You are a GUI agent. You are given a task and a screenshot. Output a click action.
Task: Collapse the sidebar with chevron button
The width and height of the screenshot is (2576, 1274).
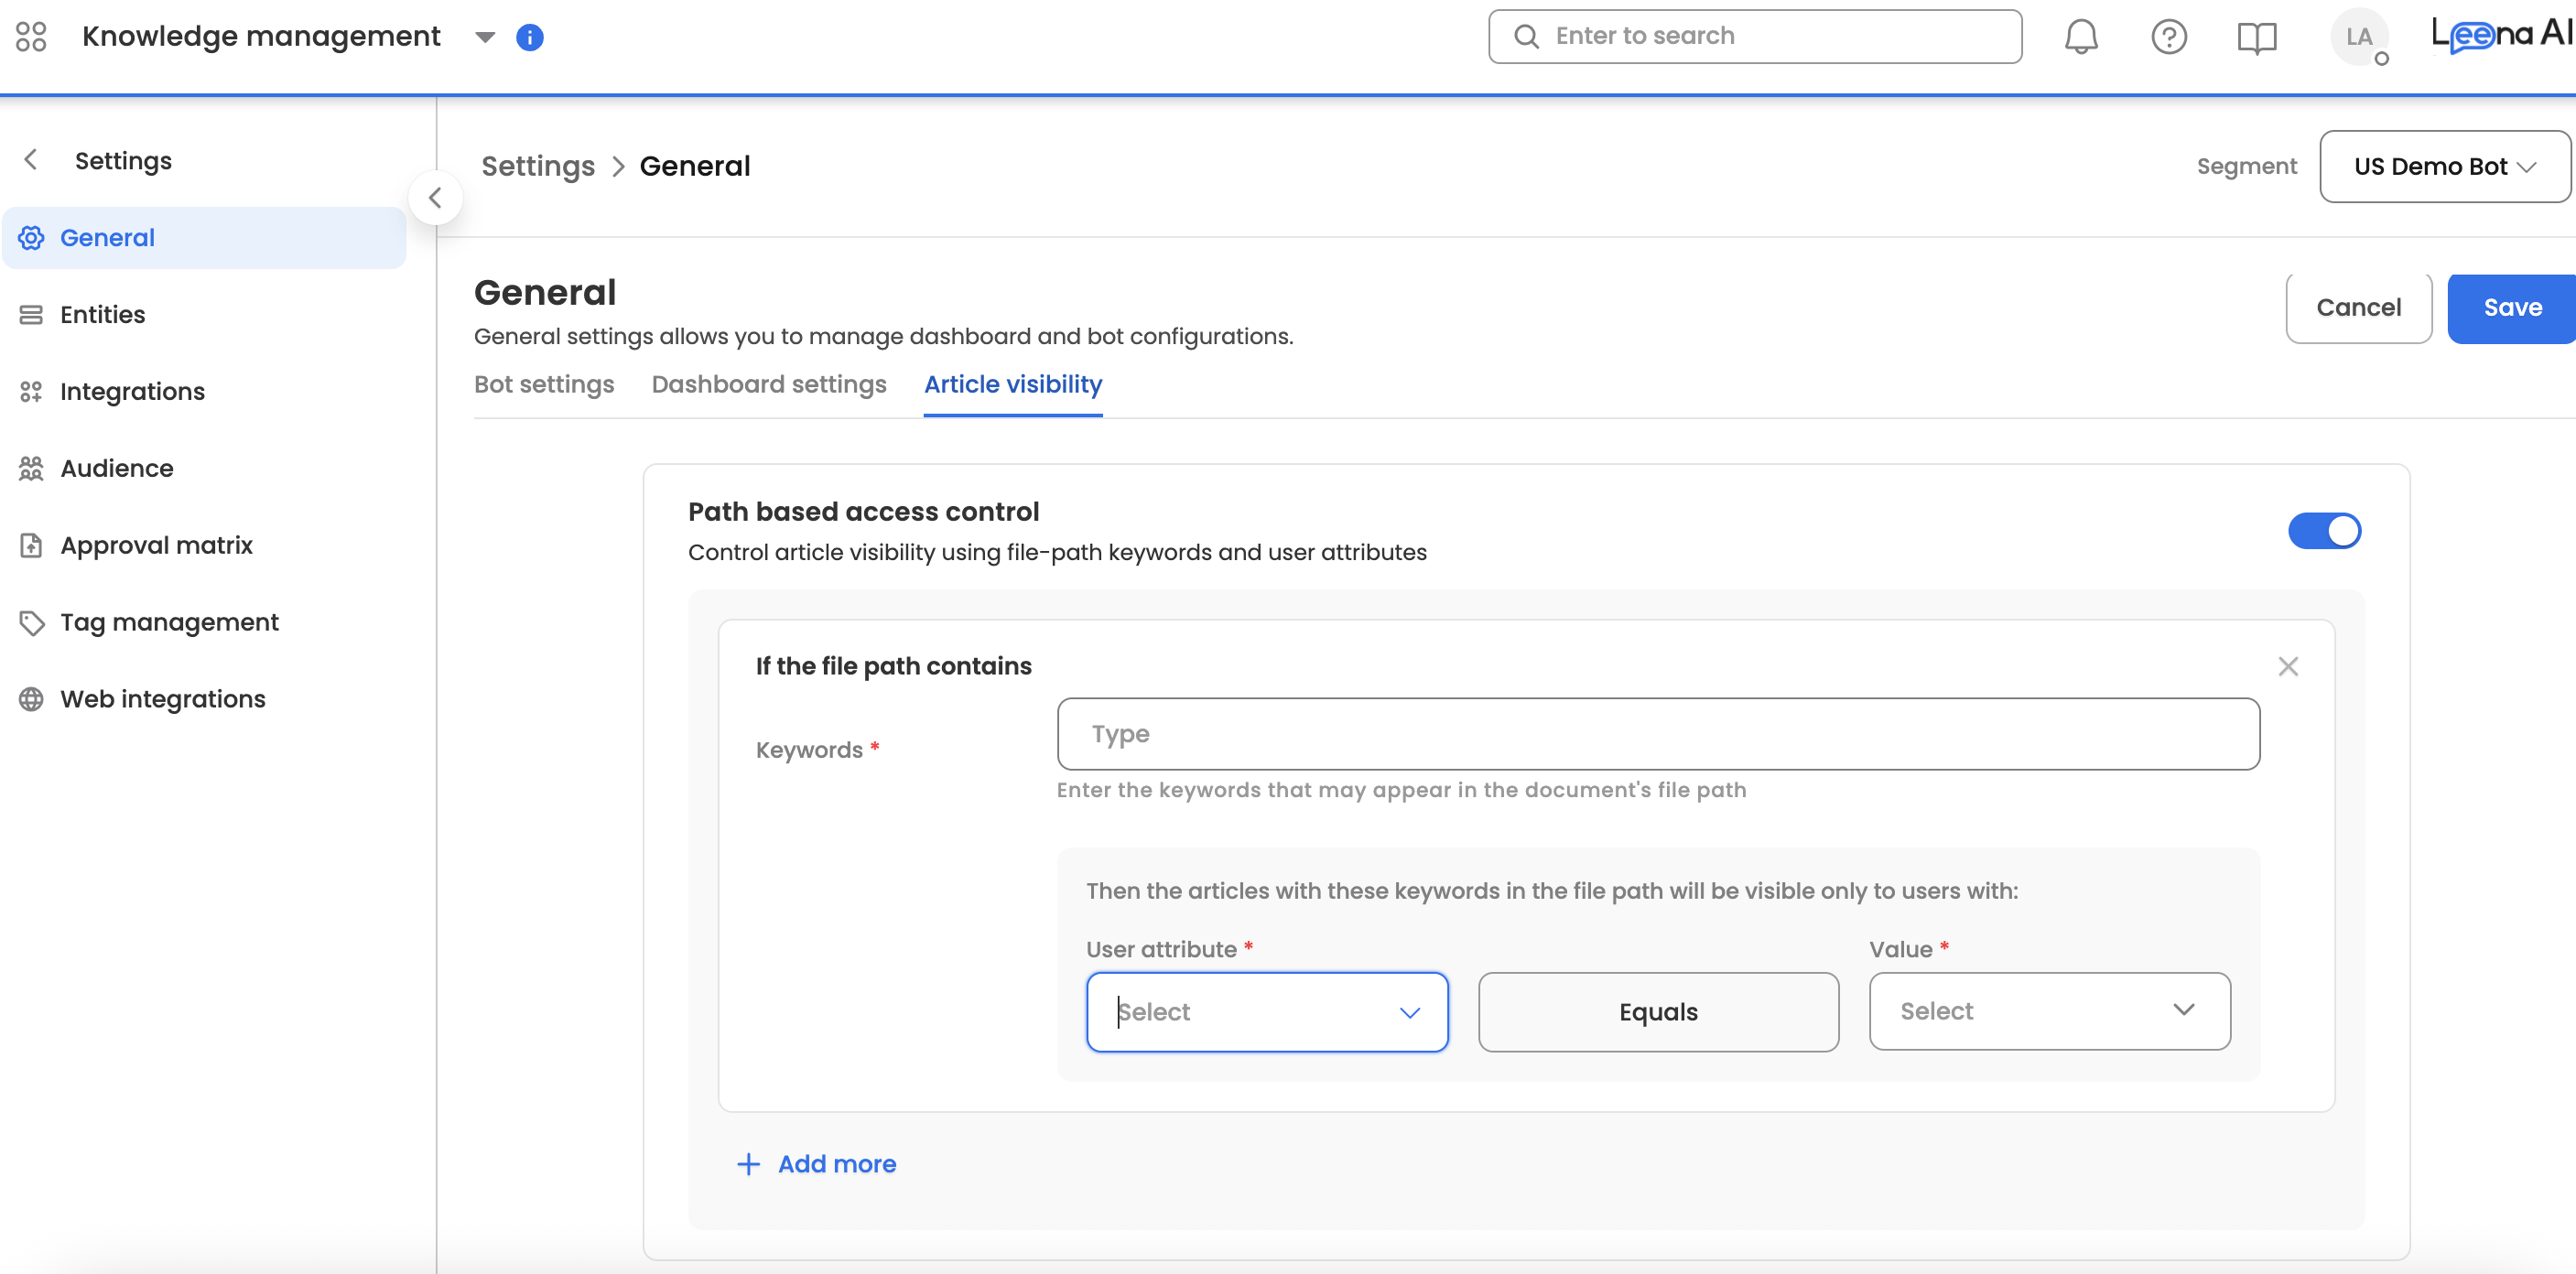[x=435, y=198]
